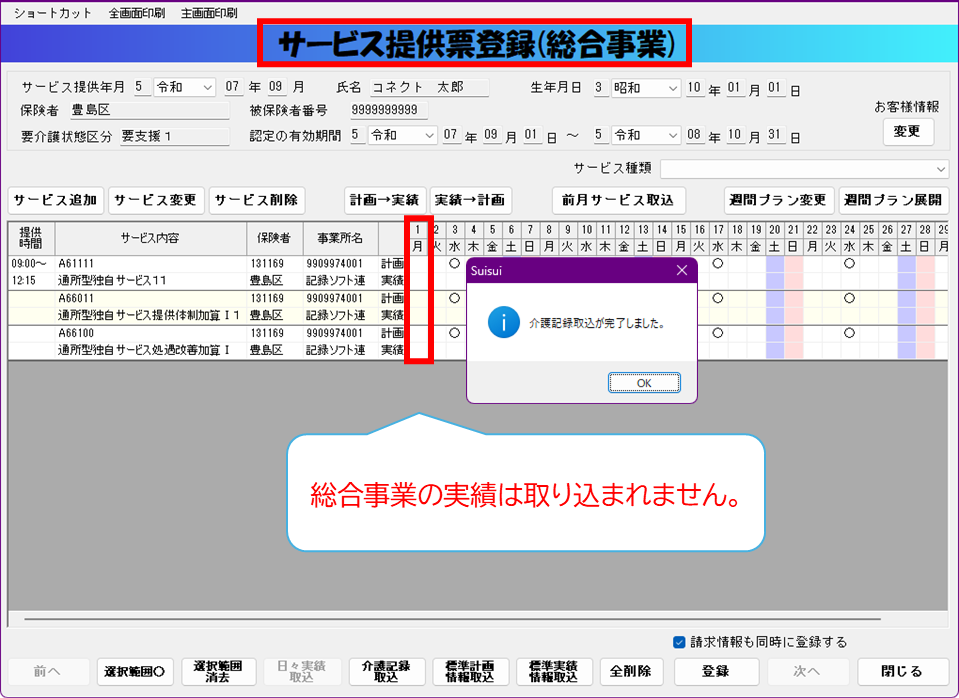Expand the サービス提供年月 era dropdown
This screenshot has width=959, height=698.
click(x=185, y=88)
